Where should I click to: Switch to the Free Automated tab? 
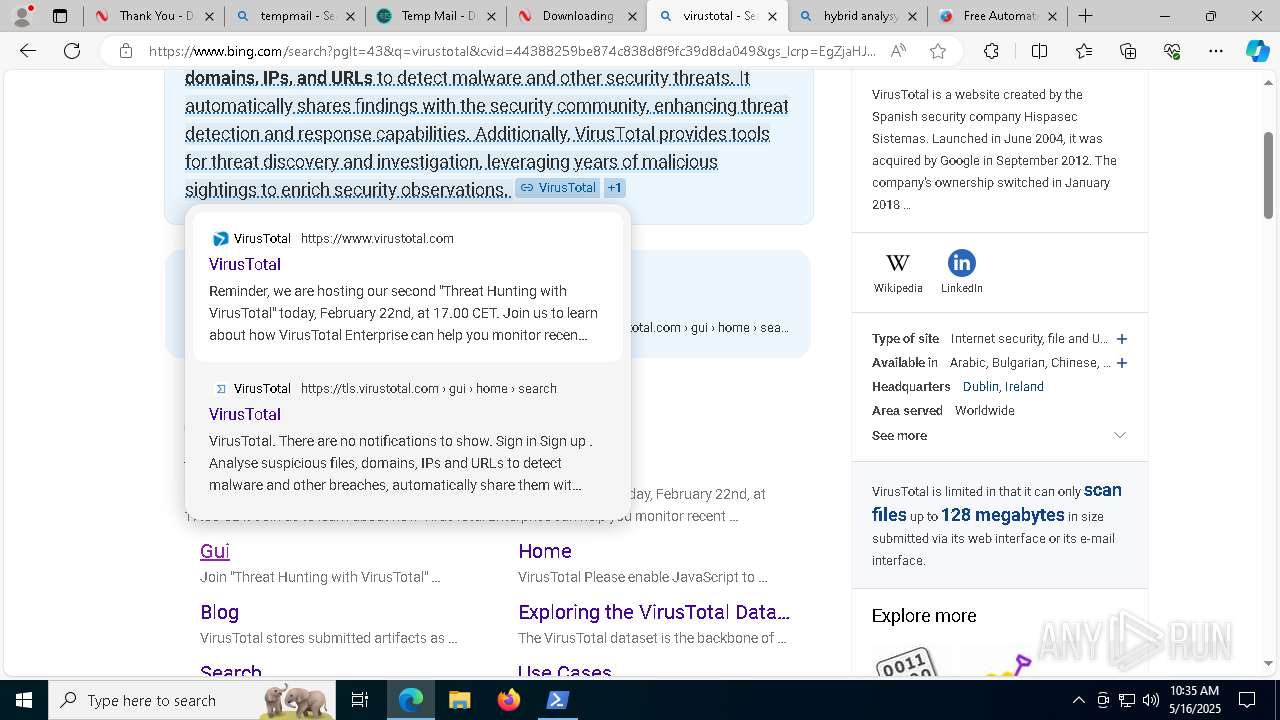(x=997, y=16)
